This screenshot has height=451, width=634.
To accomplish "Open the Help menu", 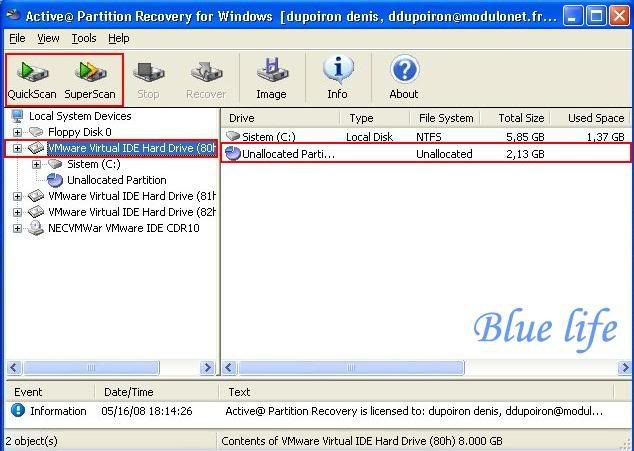I will (119, 38).
